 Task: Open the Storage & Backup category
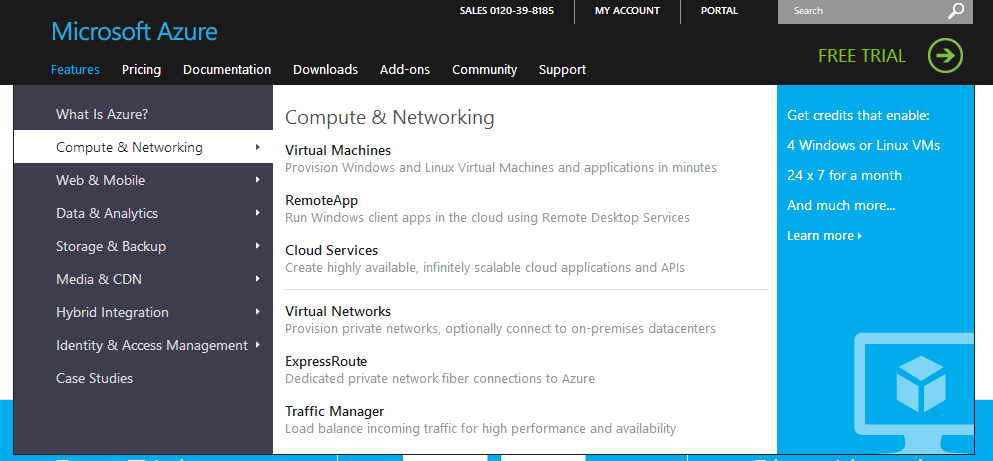click(x=111, y=246)
